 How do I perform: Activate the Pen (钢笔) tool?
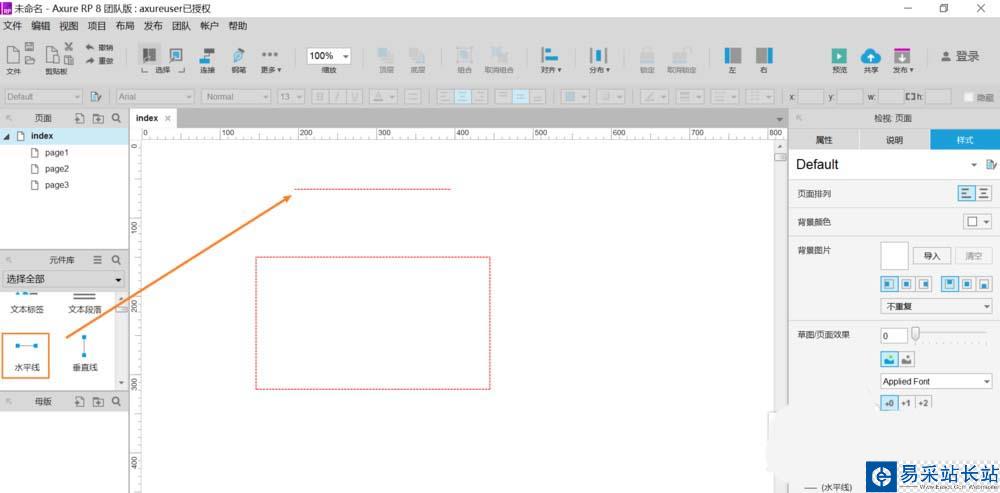(239, 61)
